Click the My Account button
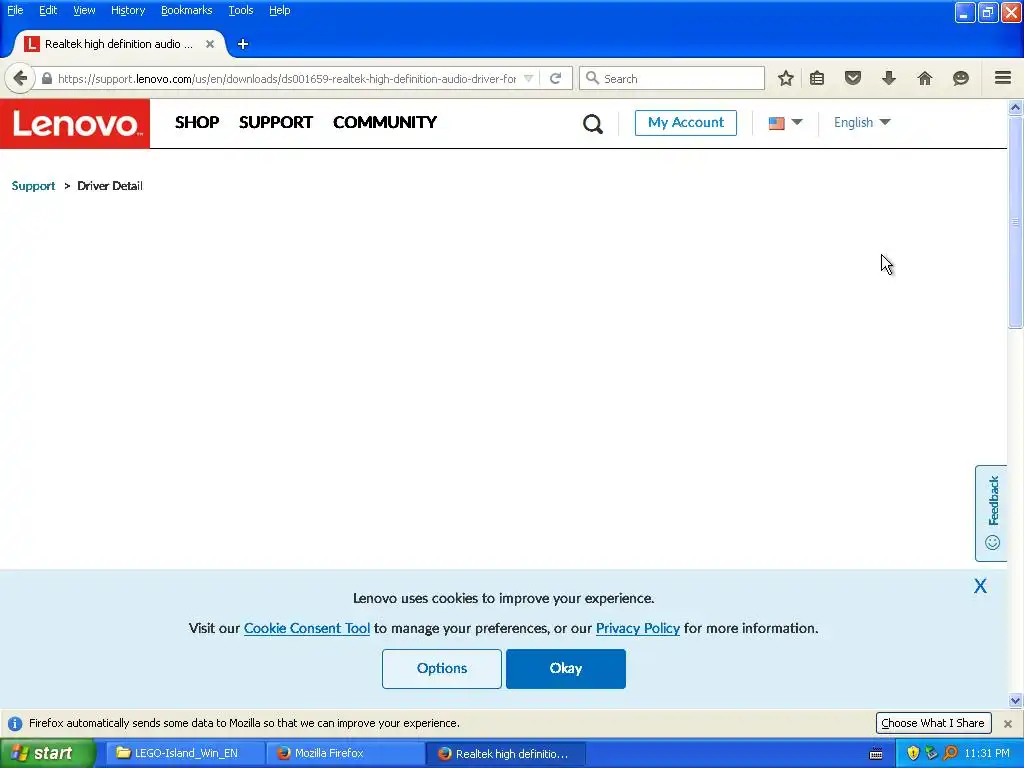 pos(686,123)
